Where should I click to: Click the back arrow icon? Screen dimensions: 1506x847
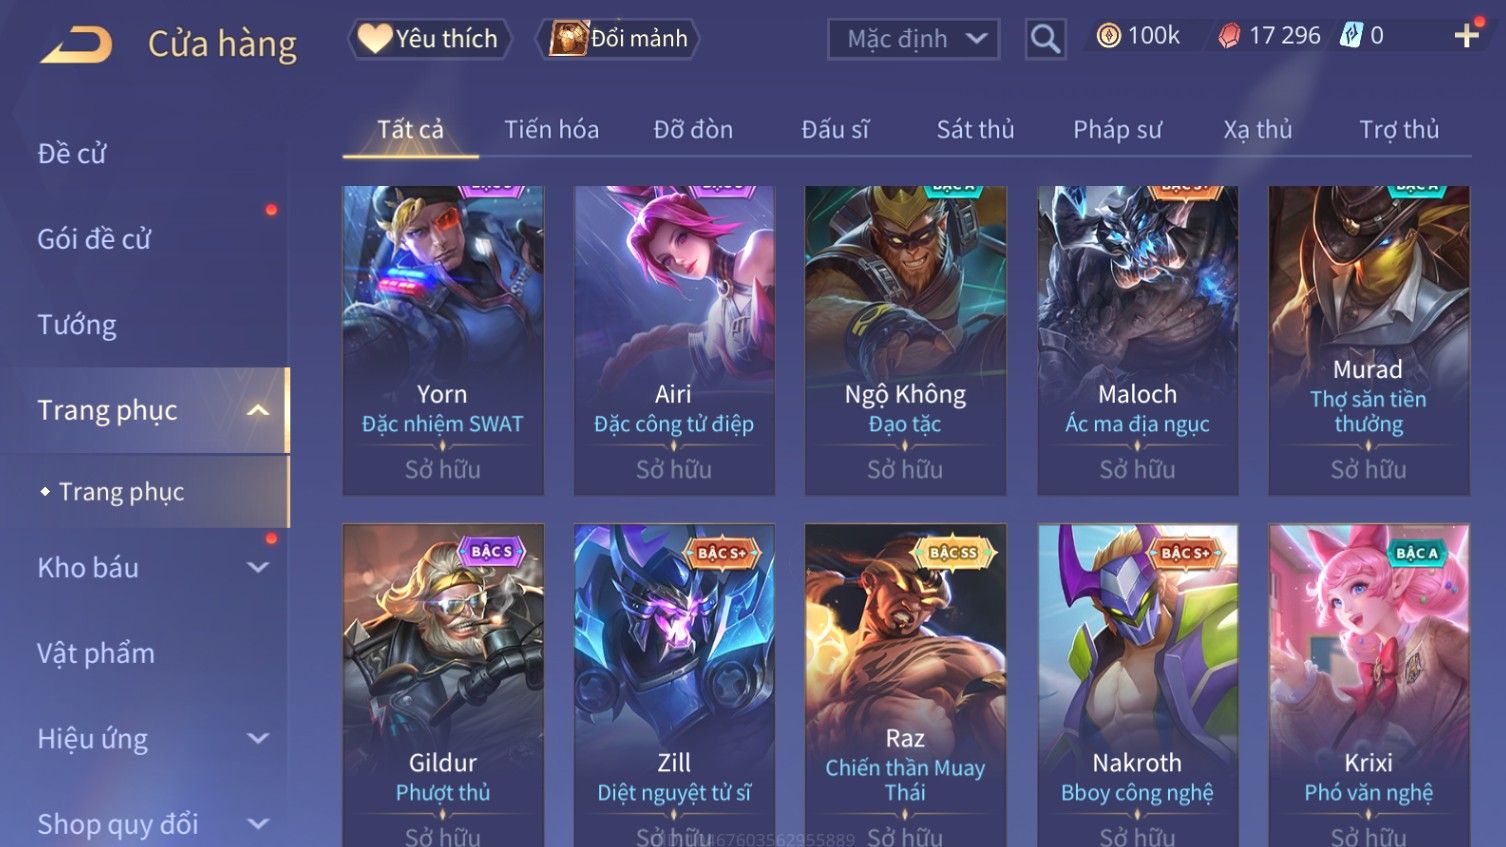pyautogui.click(x=76, y=45)
